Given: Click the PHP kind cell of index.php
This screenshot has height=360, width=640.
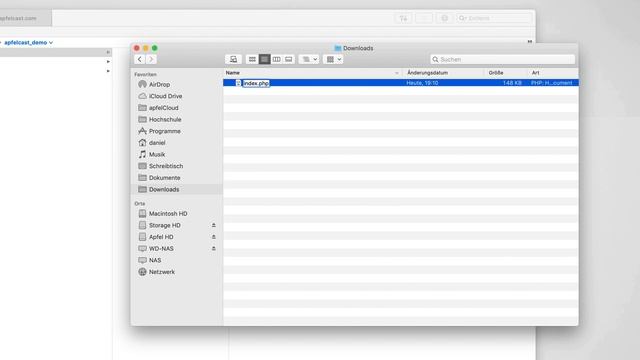Looking at the screenshot, I should click(x=551, y=83).
